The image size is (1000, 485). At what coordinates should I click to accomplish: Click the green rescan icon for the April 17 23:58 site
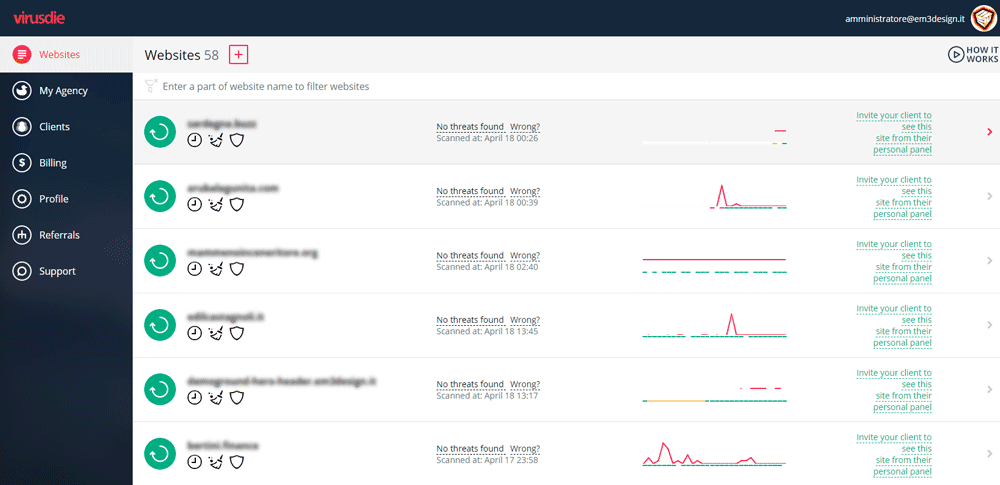click(x=159, y=454)
